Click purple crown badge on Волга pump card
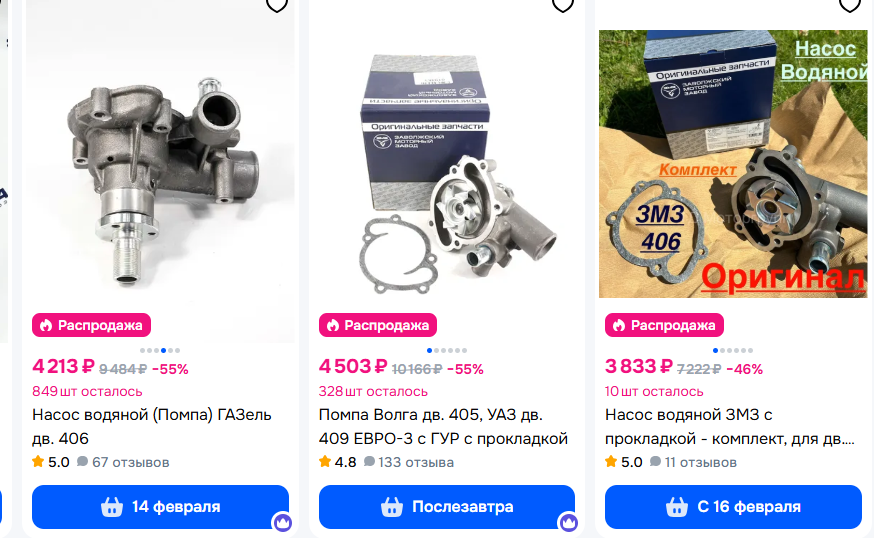Viewport: 874px width, 538px height. point(569,522)
